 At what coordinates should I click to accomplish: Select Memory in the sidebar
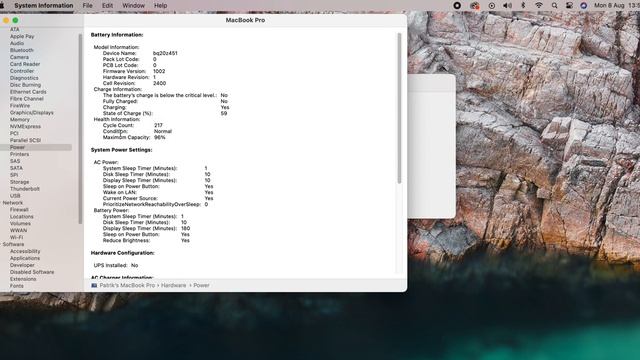point(20,120)
